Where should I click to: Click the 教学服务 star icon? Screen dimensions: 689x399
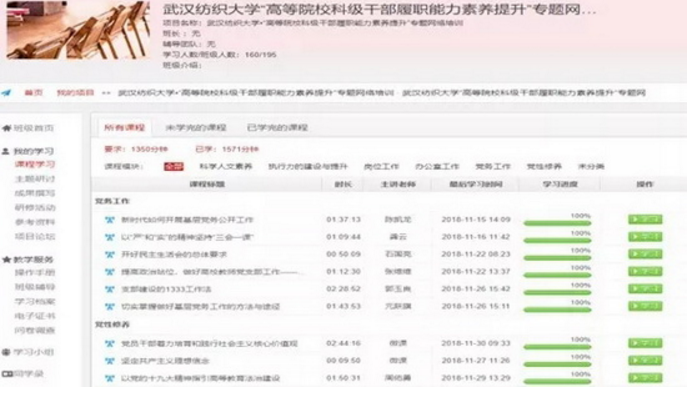7,260
